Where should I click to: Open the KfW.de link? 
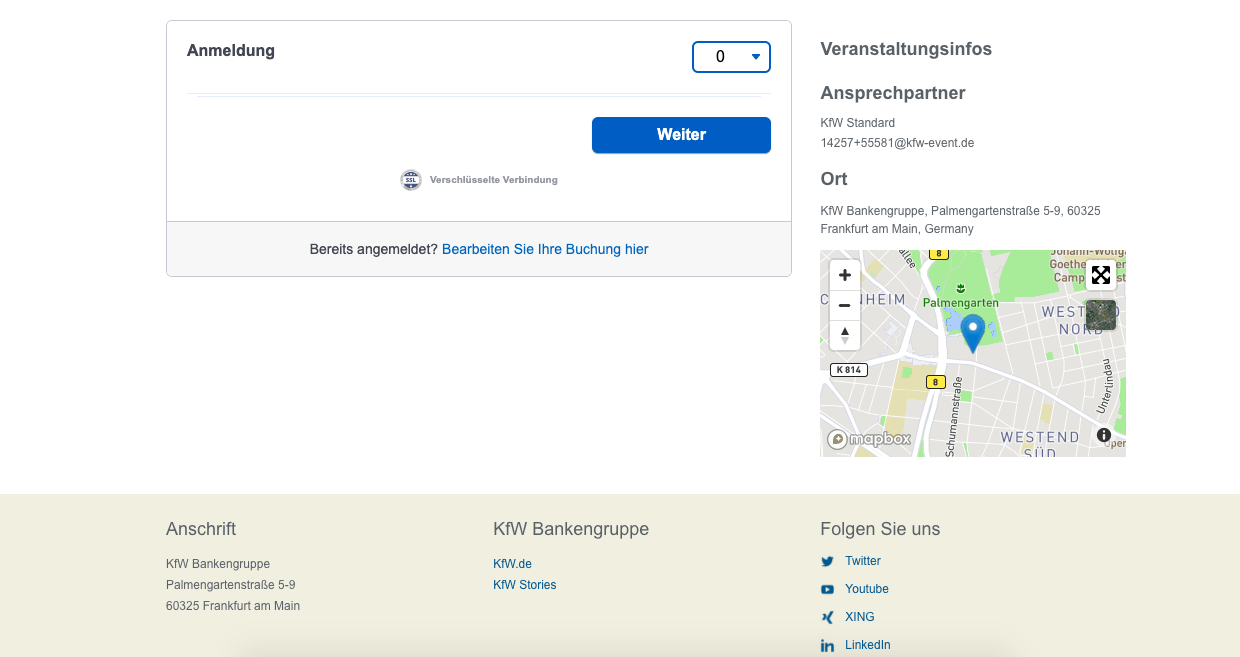point(512,564)
